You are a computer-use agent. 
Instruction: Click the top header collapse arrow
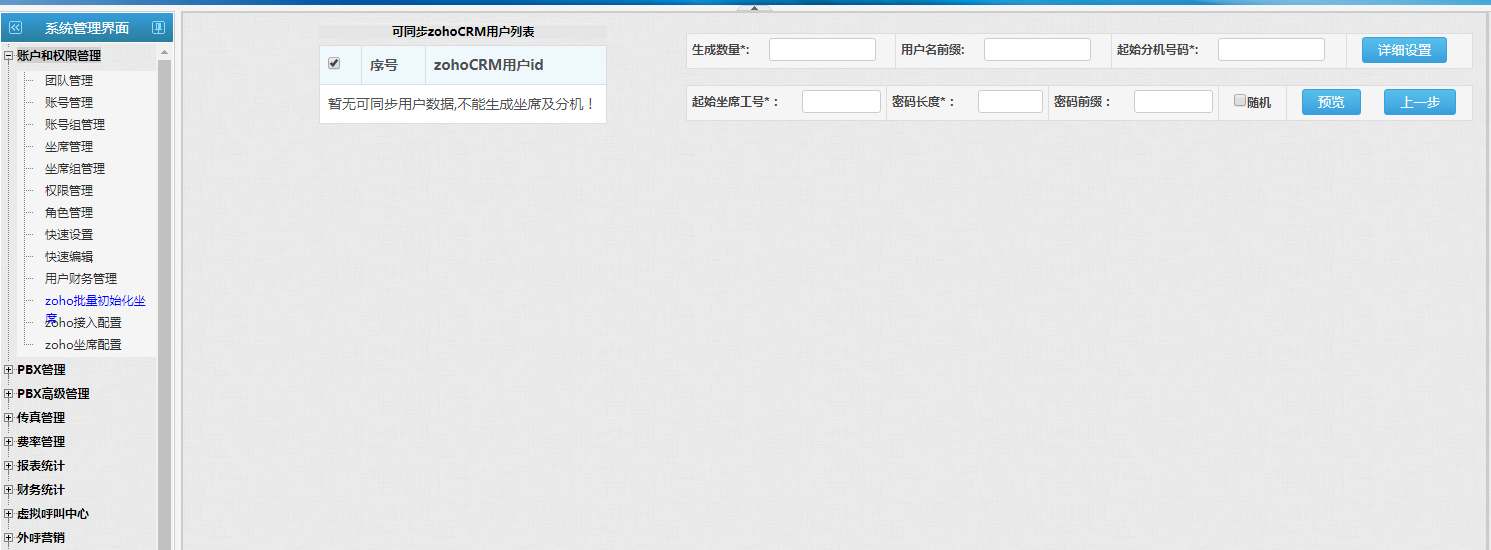(754, 8)
